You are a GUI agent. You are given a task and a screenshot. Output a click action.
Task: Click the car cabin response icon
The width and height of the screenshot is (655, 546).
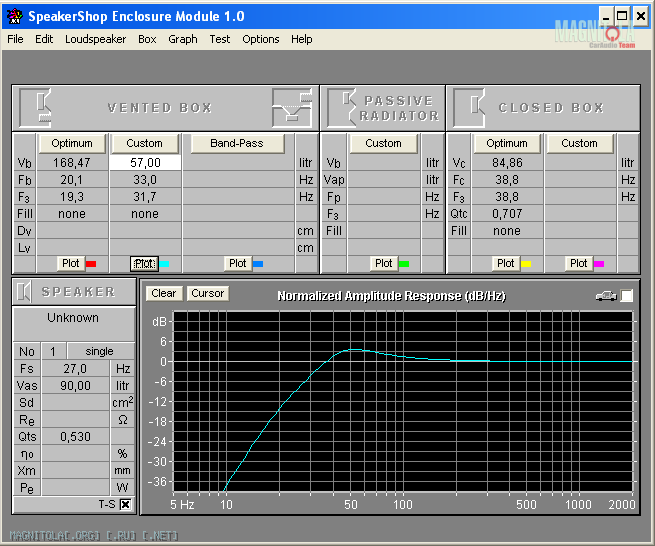coord(606,296)
